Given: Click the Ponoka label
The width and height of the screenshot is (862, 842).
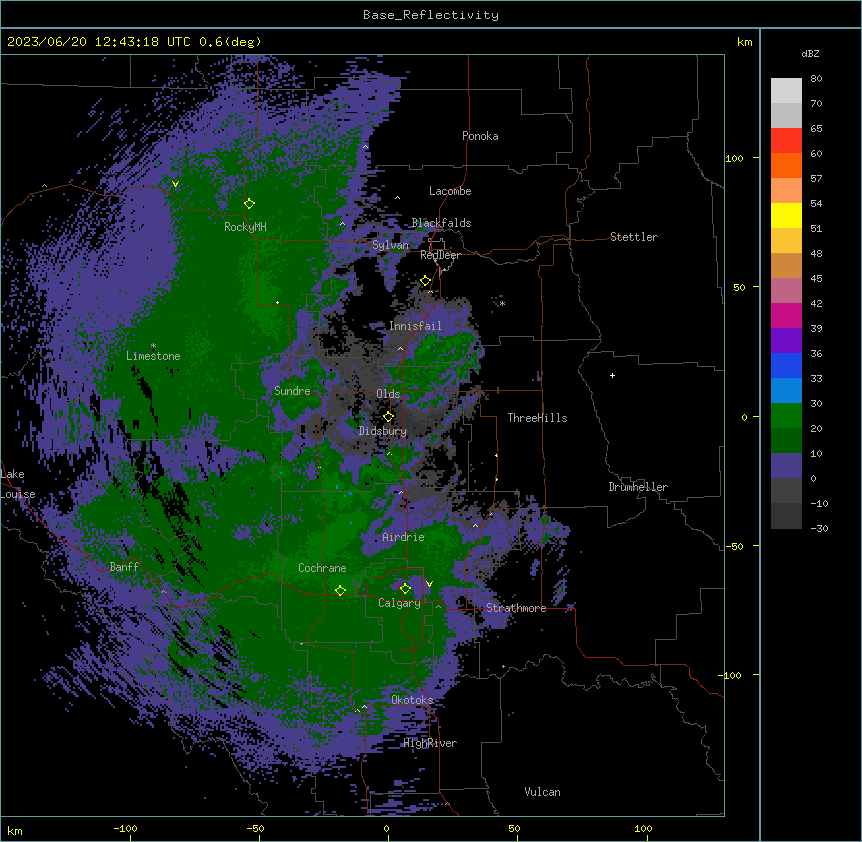Looking at the screenshot, I should point(480,136).
